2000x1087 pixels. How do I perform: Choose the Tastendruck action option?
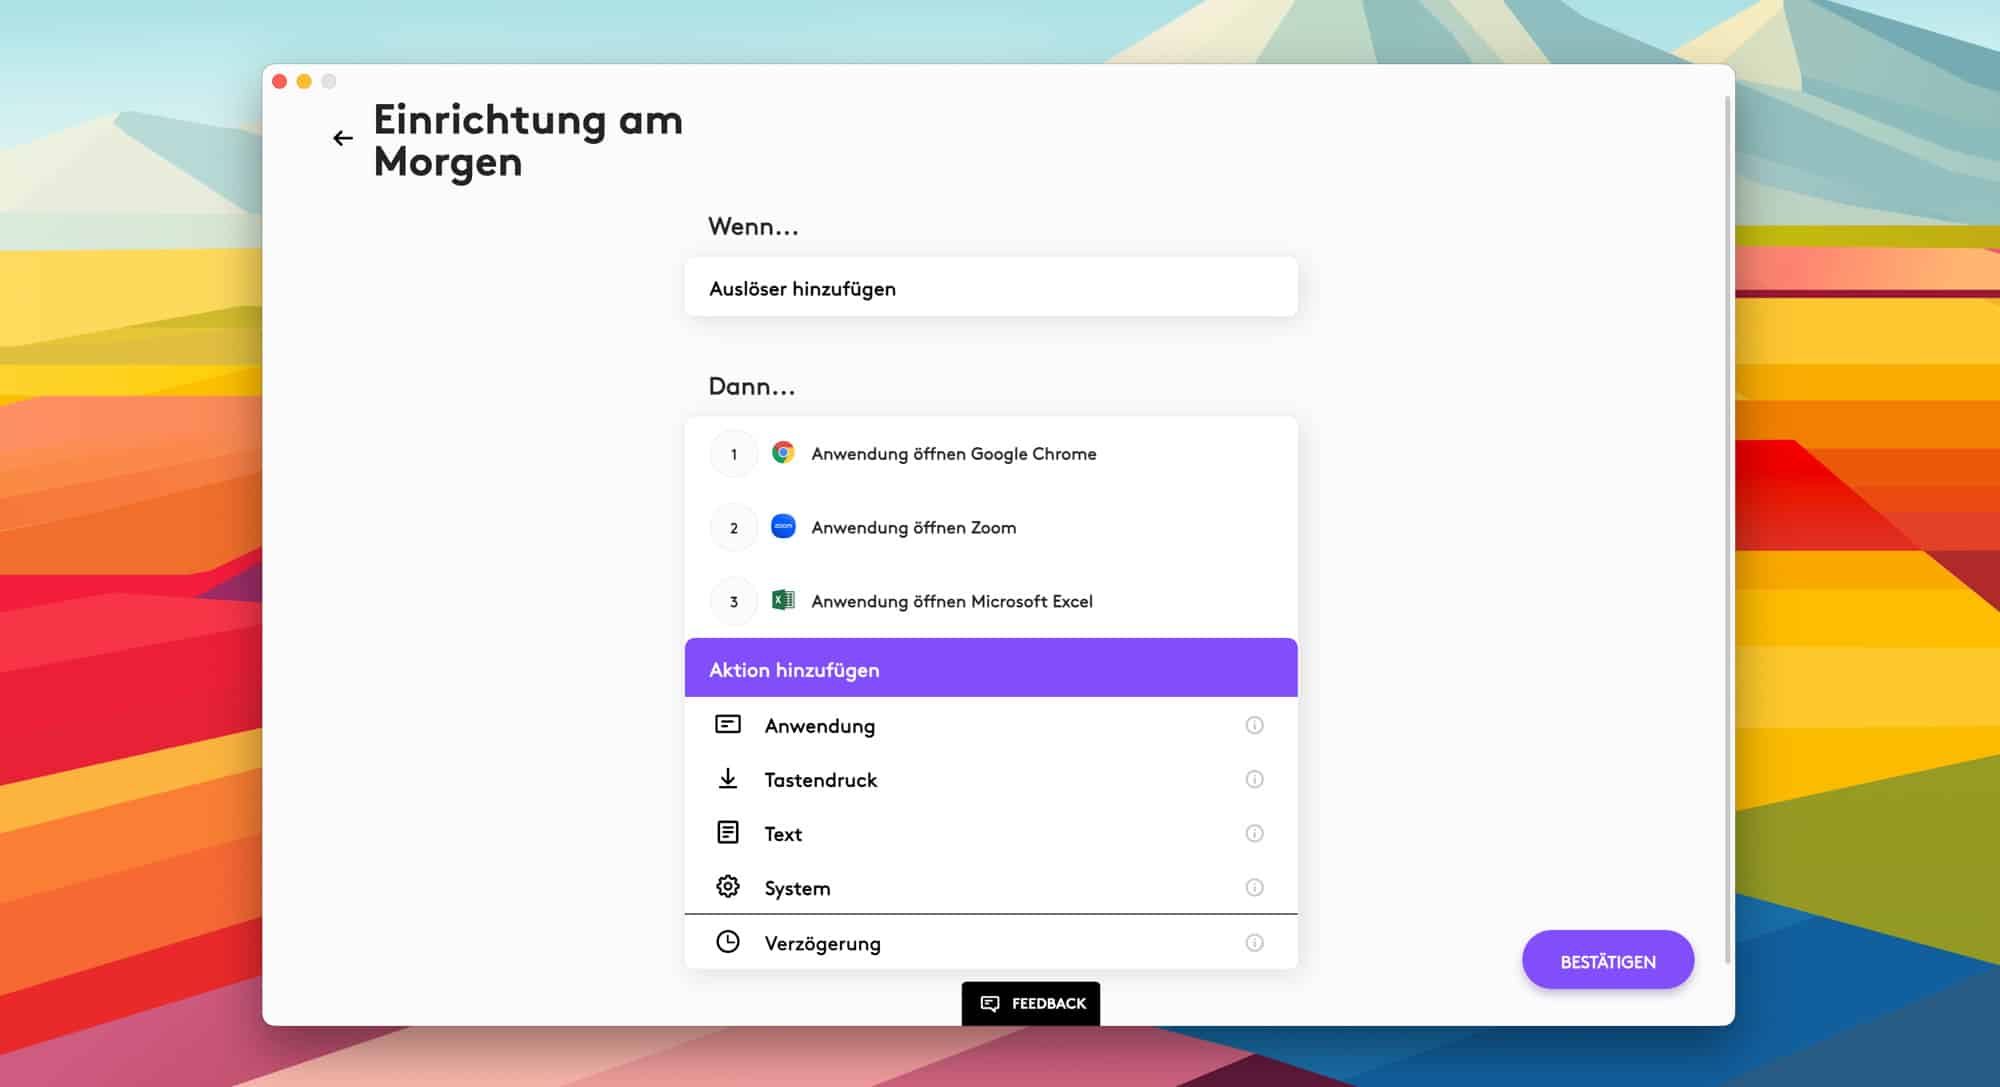click(x=820, y=780)
